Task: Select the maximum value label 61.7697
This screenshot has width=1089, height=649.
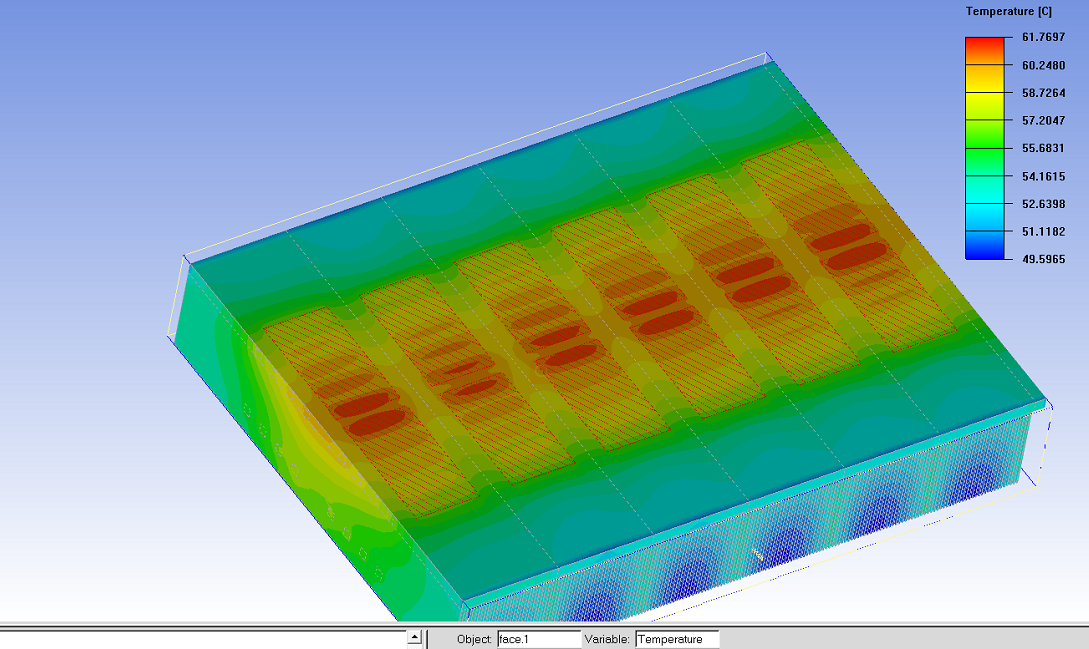Action: (x=1042, y=37)
